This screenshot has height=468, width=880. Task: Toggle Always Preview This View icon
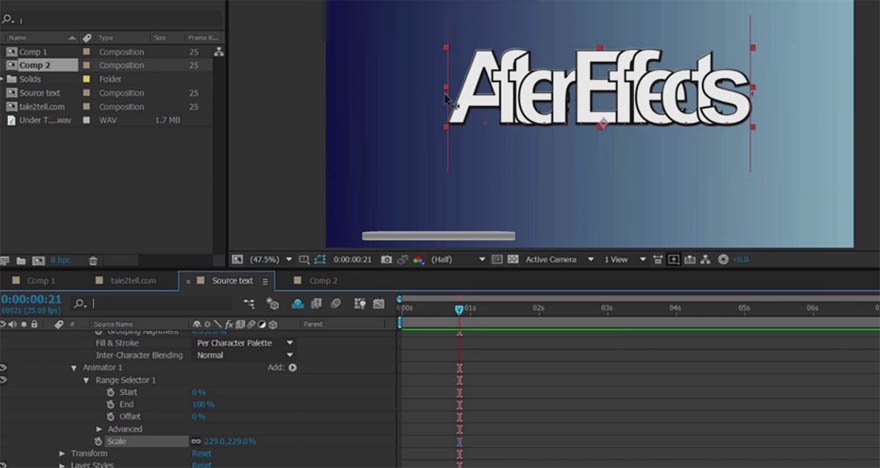pyautogui.click(x=237, y=259)
